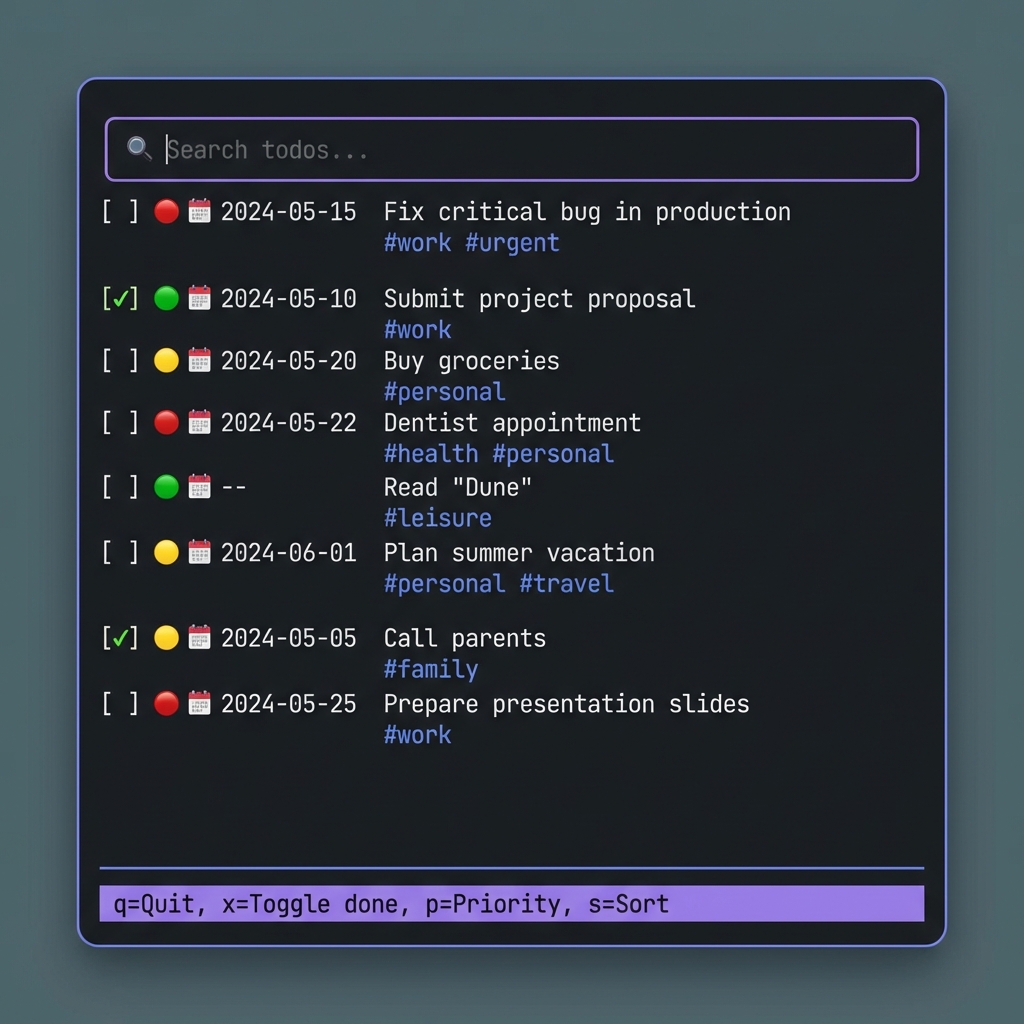This screenshot has width=1024, height=1024.
Task: Click green priority dot for Submit project proposal
Action: pos(167,298)
